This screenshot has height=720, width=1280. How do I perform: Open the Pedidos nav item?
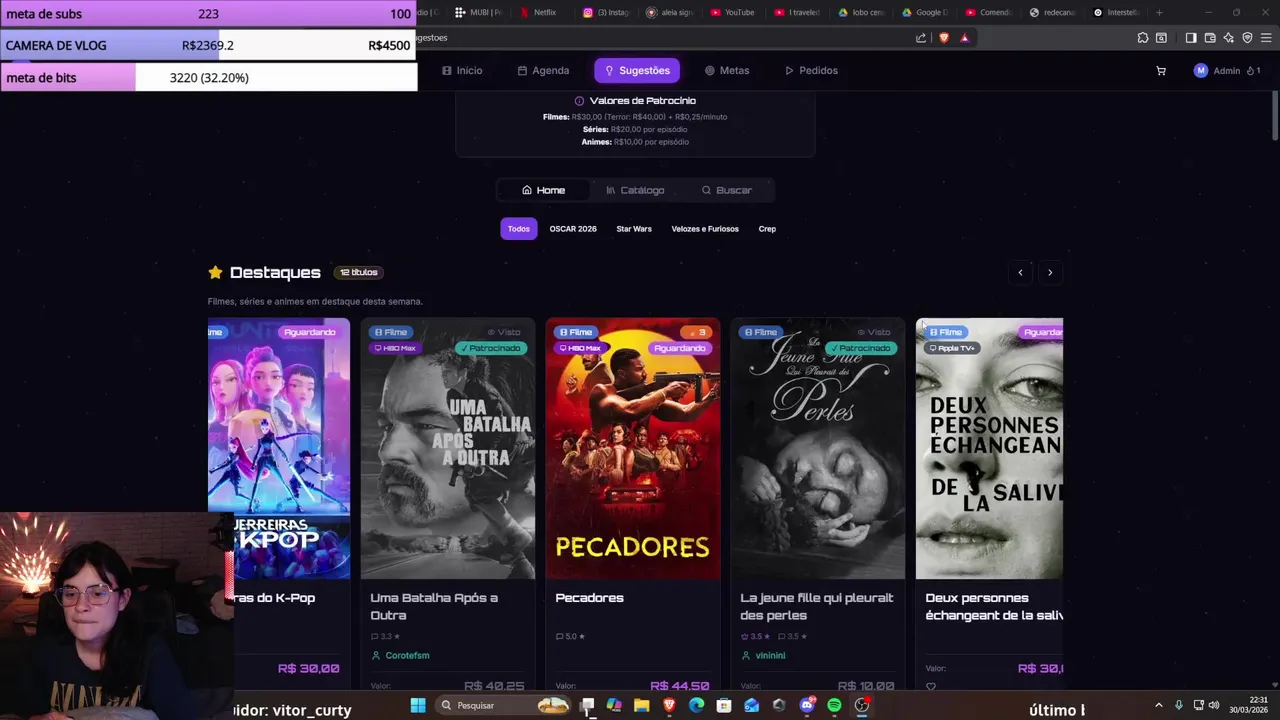coord(811,71)
